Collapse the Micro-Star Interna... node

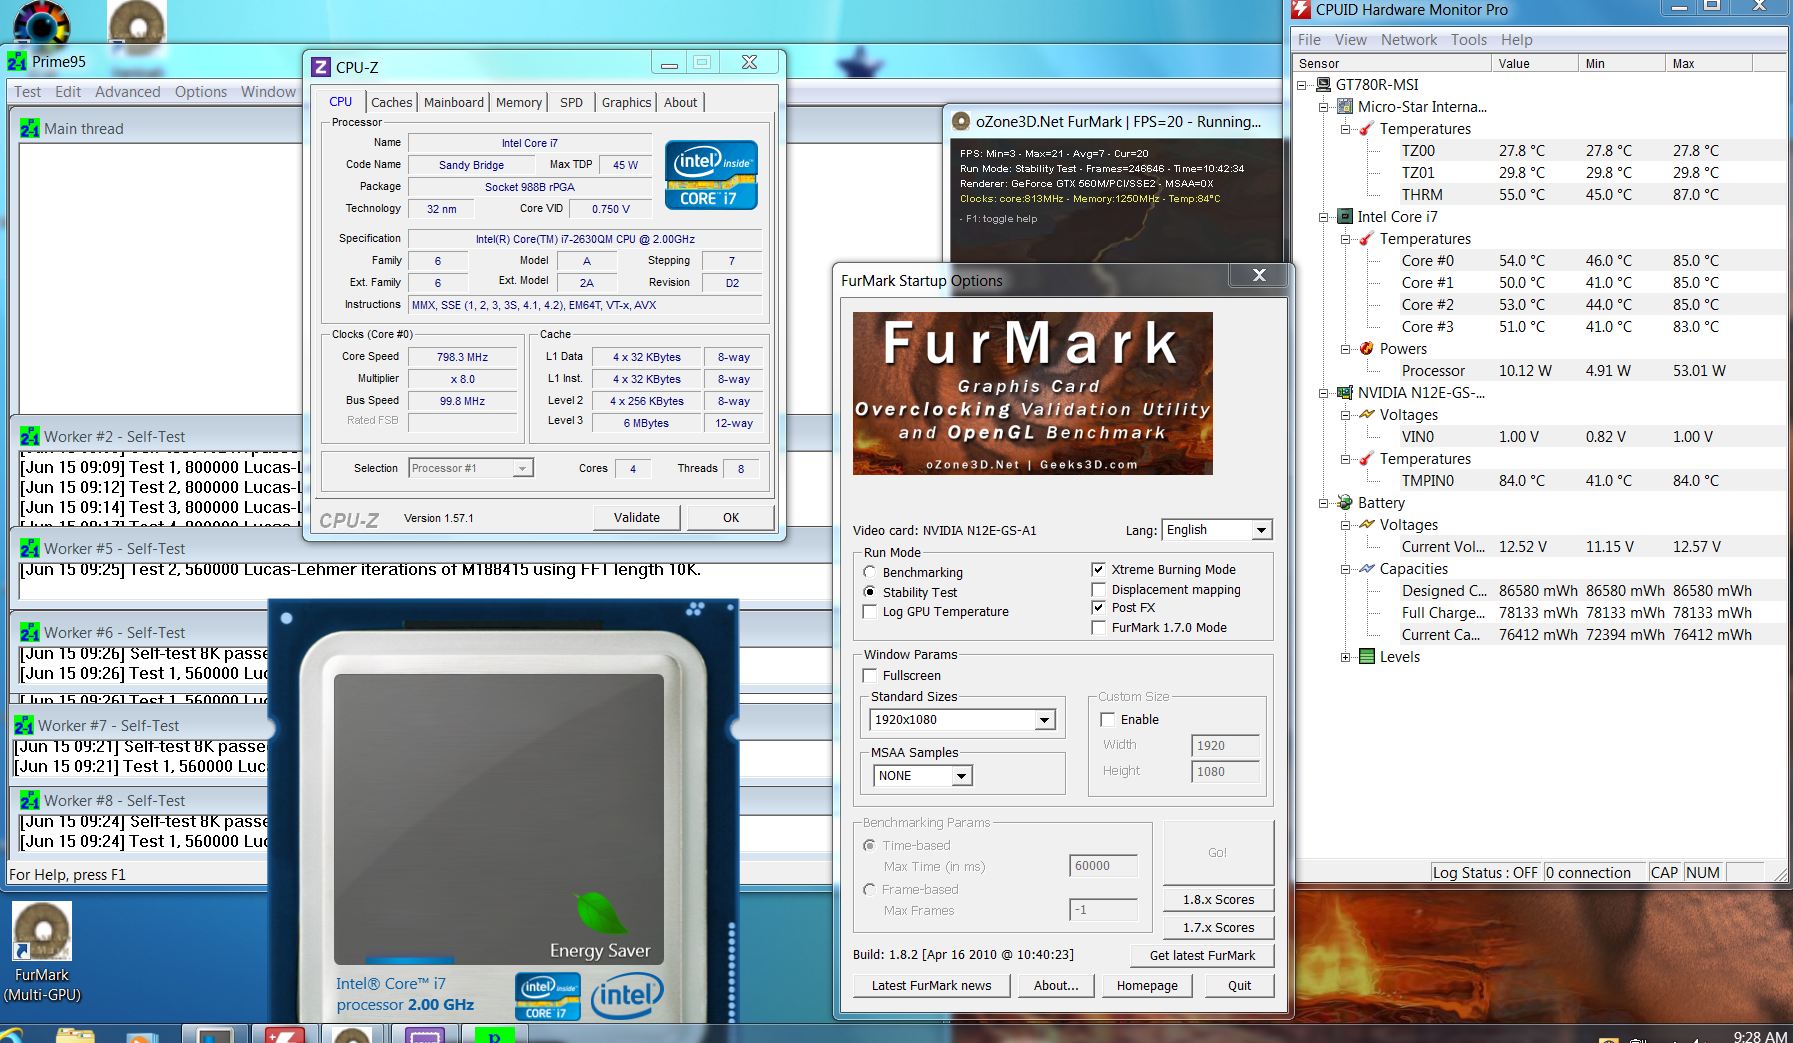coord(1324,107)
